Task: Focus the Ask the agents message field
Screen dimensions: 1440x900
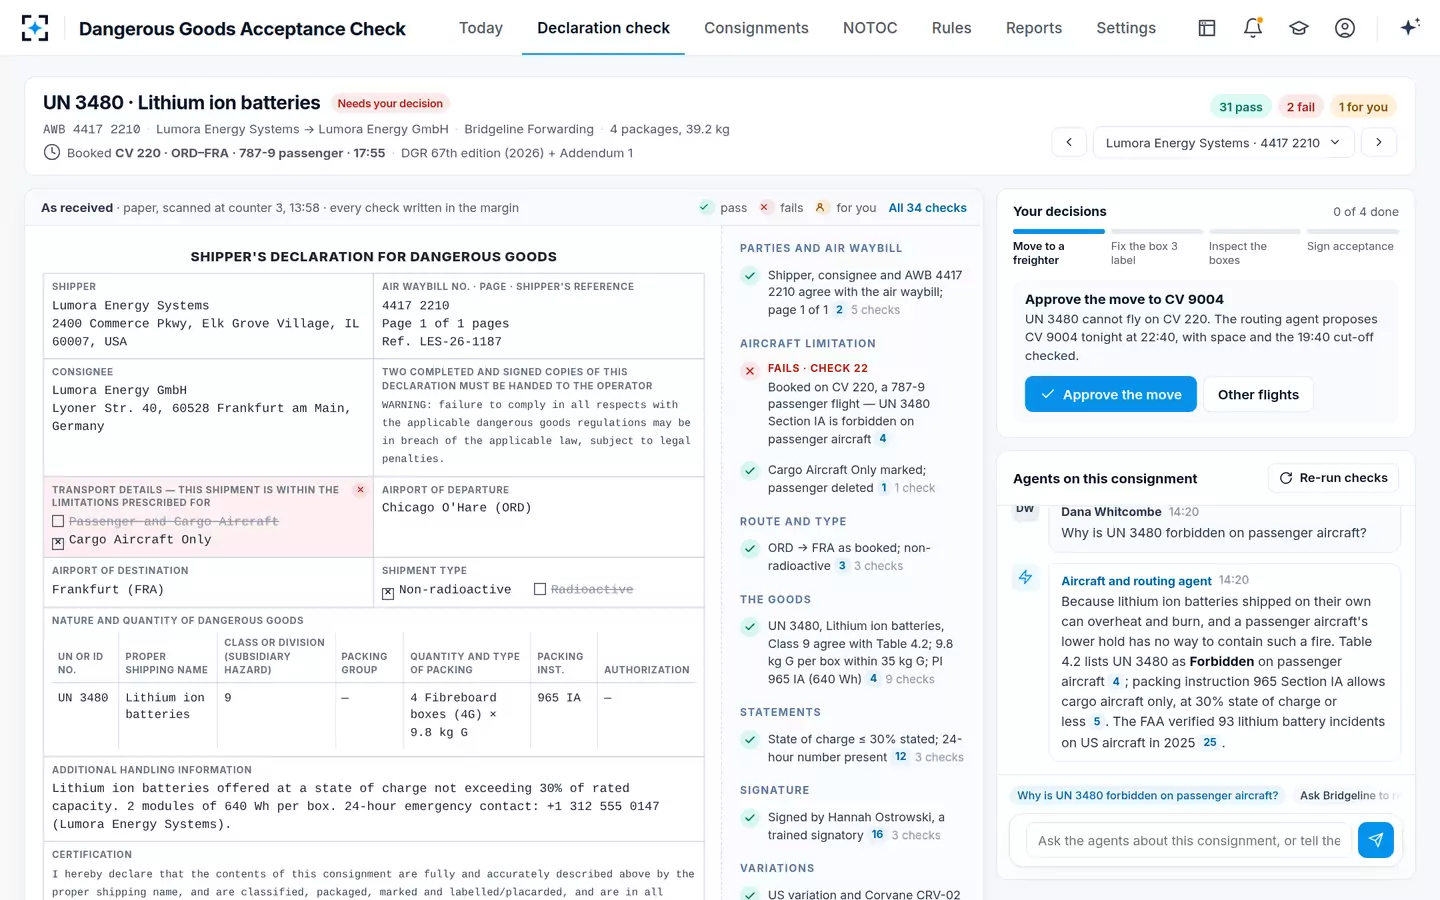Action: [1189, 840]
